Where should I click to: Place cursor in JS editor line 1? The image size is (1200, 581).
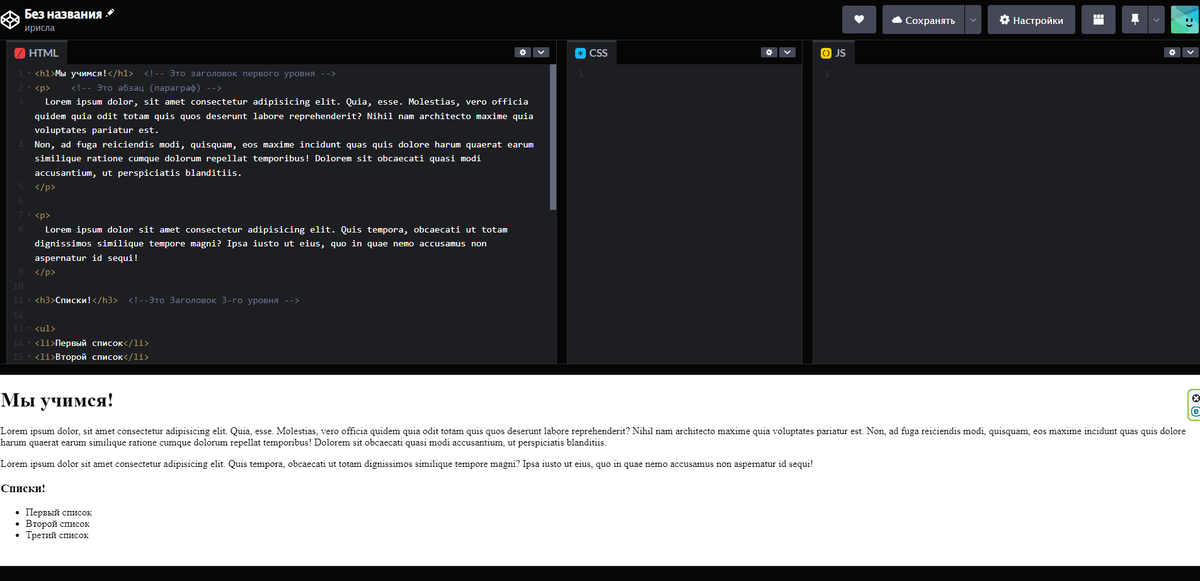(1015, 73)
